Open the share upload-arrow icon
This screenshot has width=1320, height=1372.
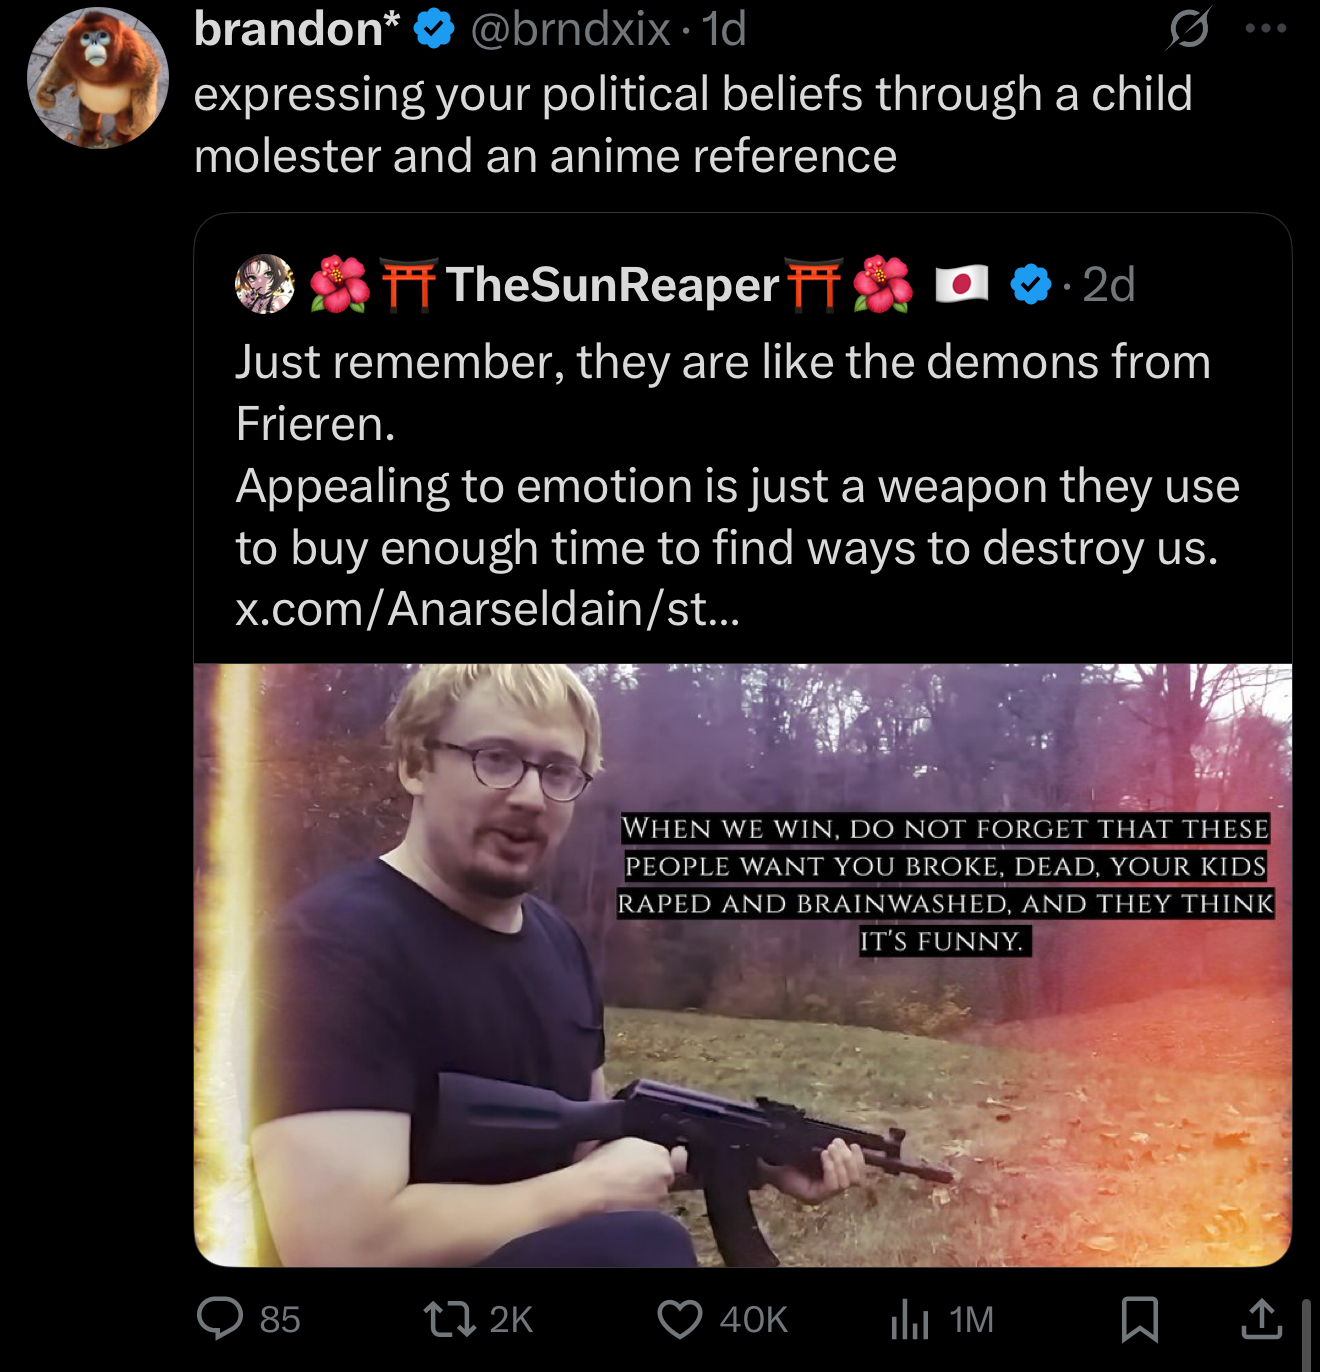(x=1262, y=1318)
